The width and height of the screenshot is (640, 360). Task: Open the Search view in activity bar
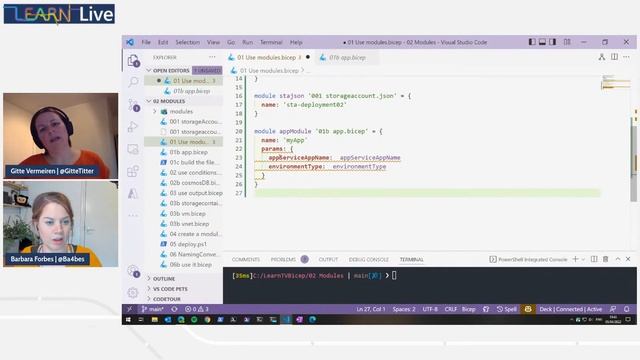coord(133,82)
